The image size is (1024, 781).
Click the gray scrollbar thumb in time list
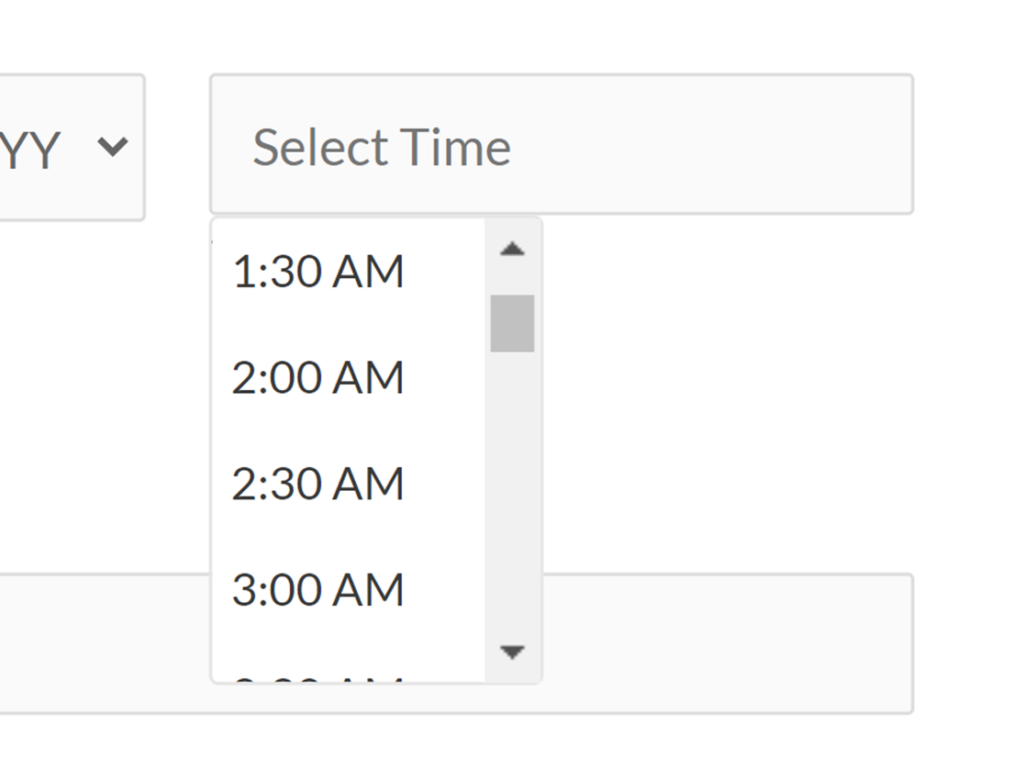[x=512, y=323]
